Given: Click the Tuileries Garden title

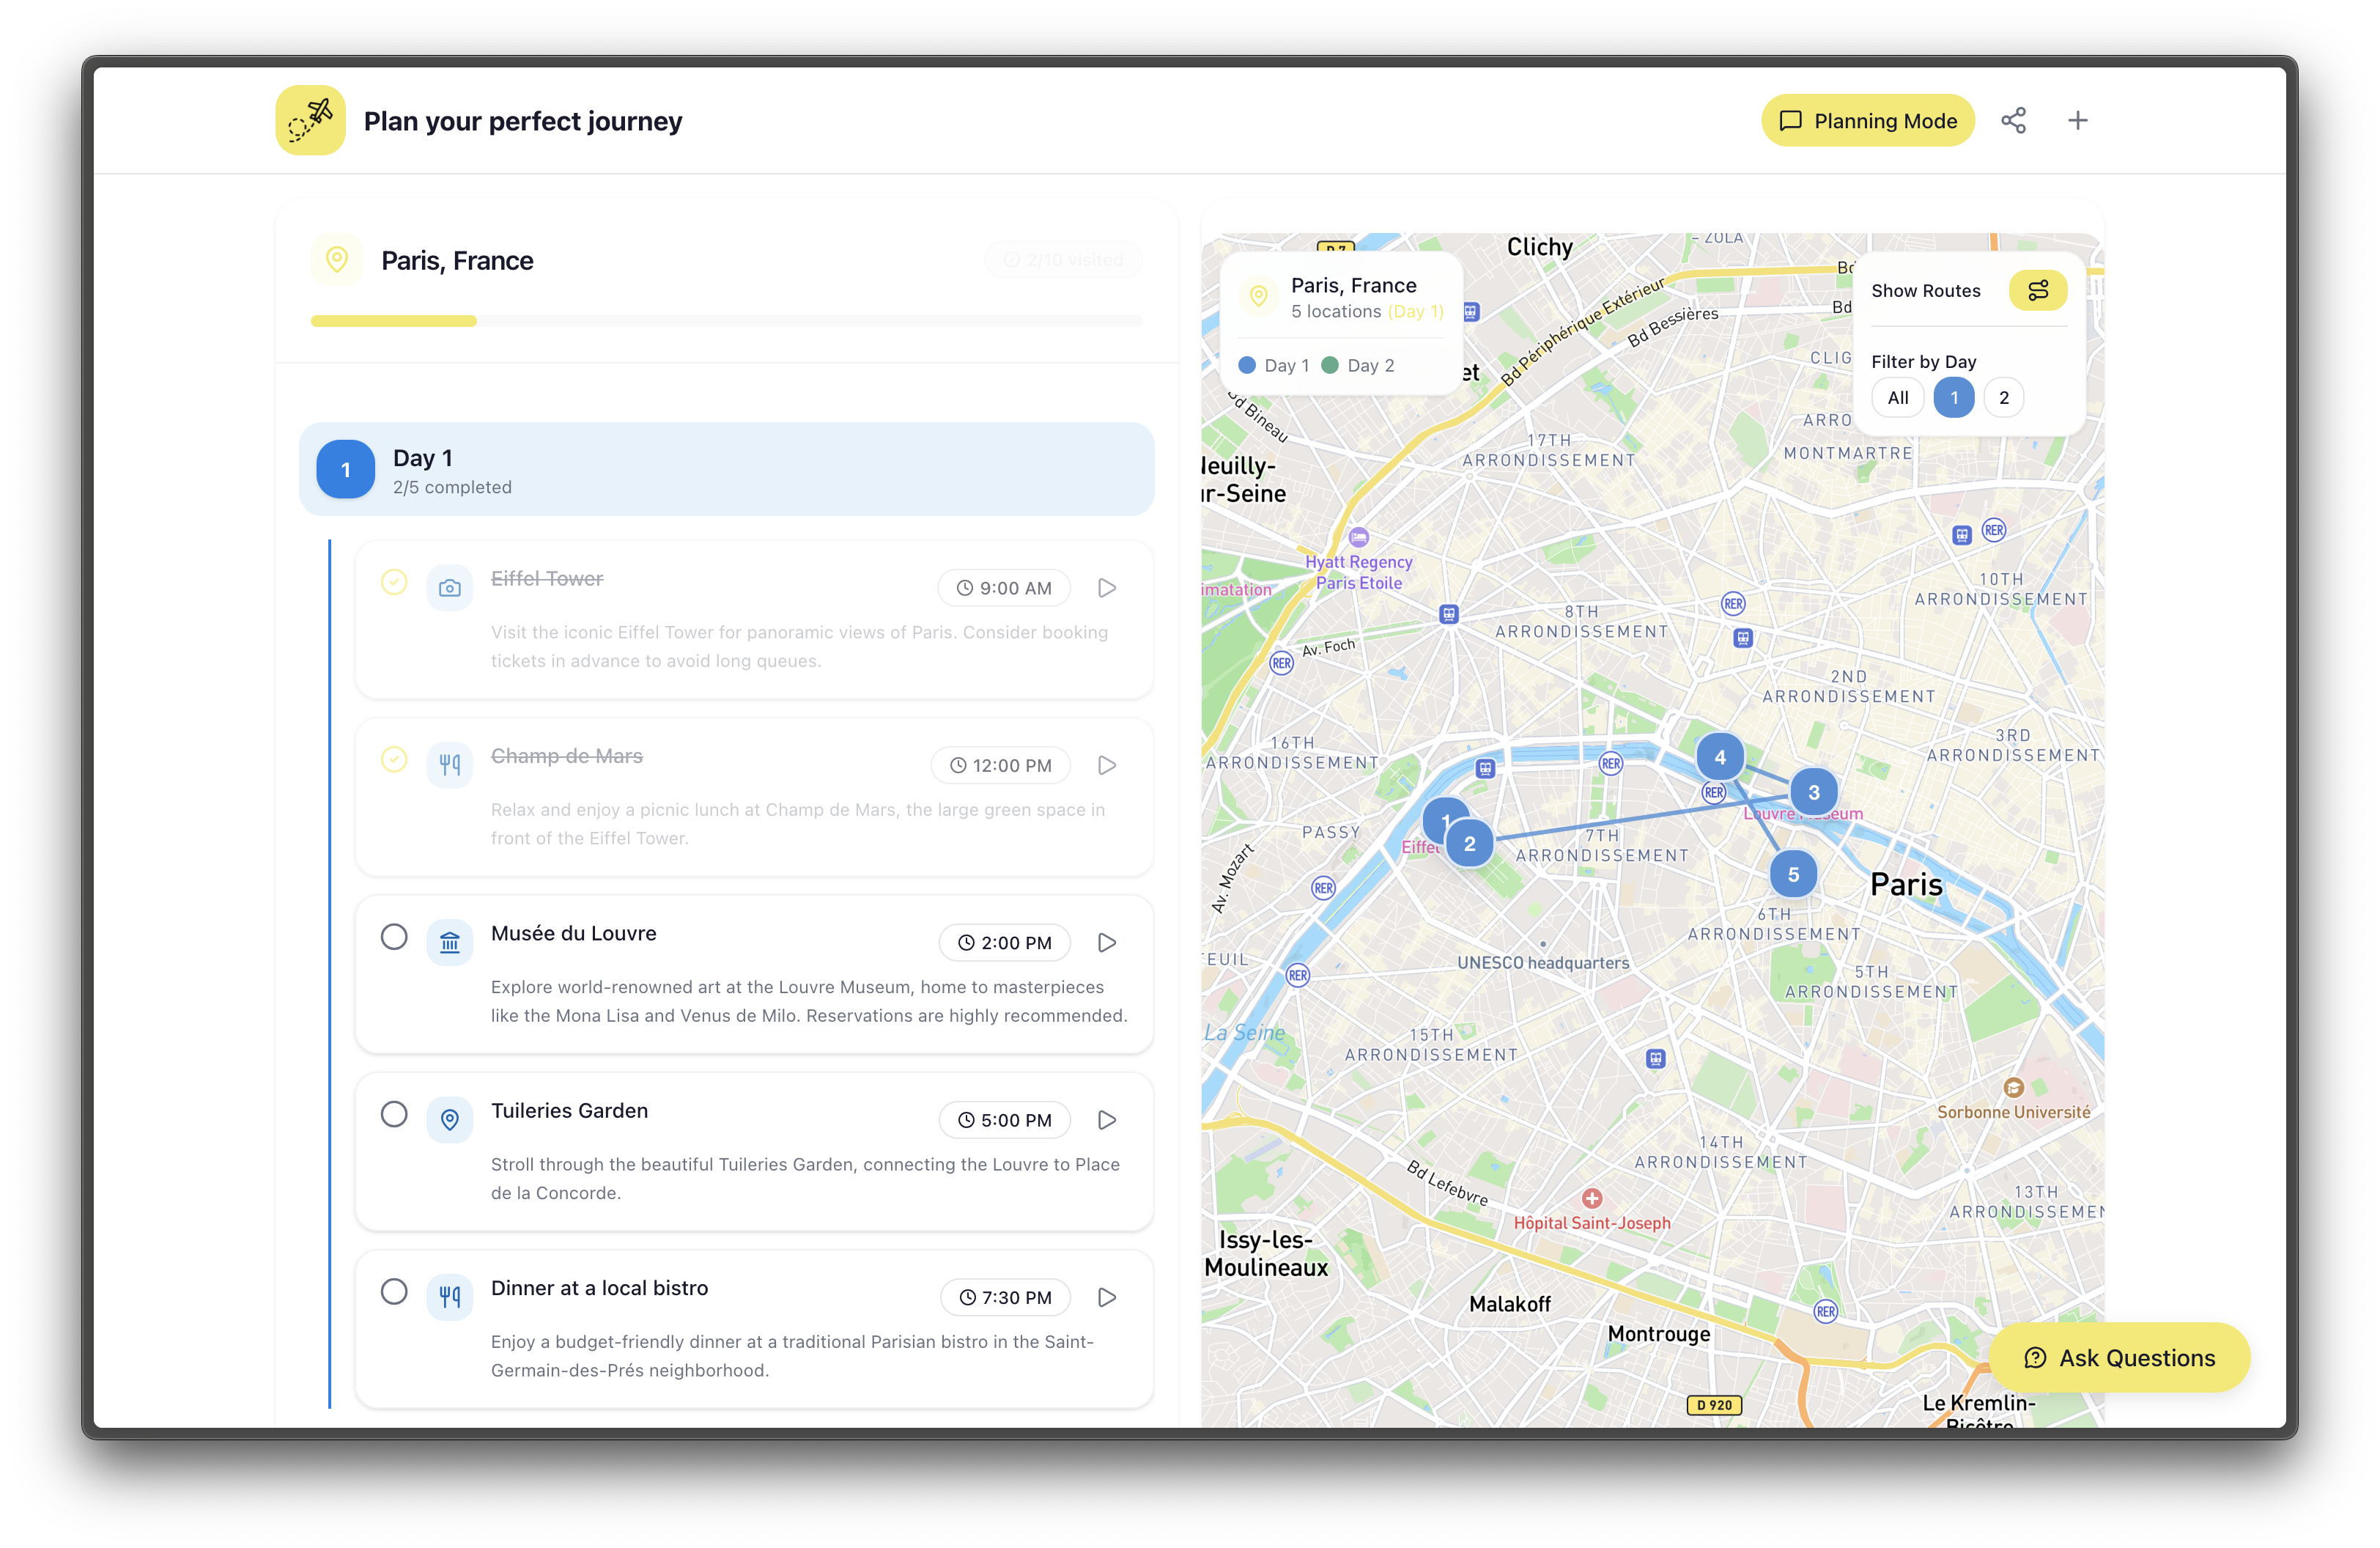Looking at the screenshot, I should [x=569, y=1110].
